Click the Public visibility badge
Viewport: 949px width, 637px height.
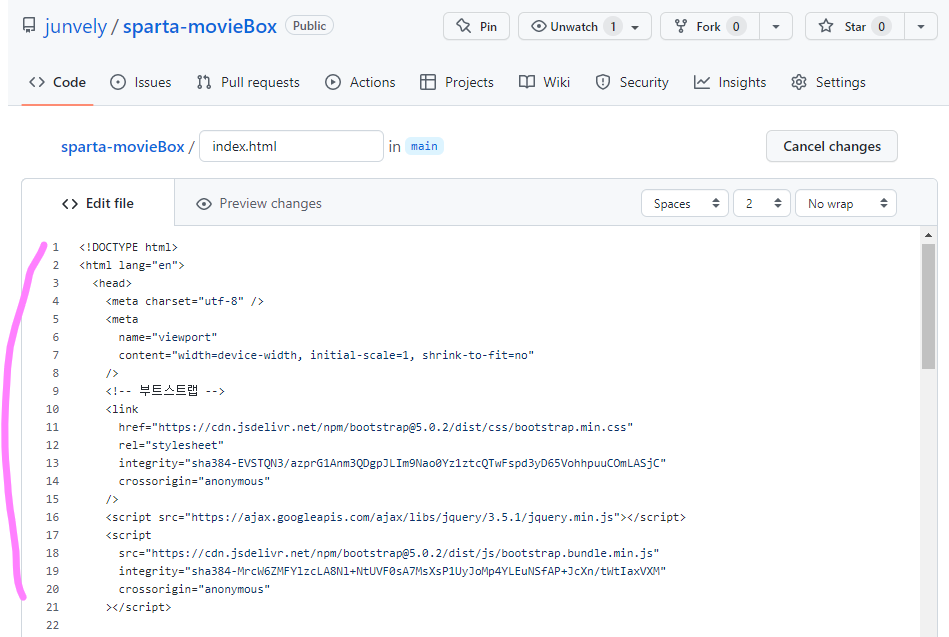[309, 26]
